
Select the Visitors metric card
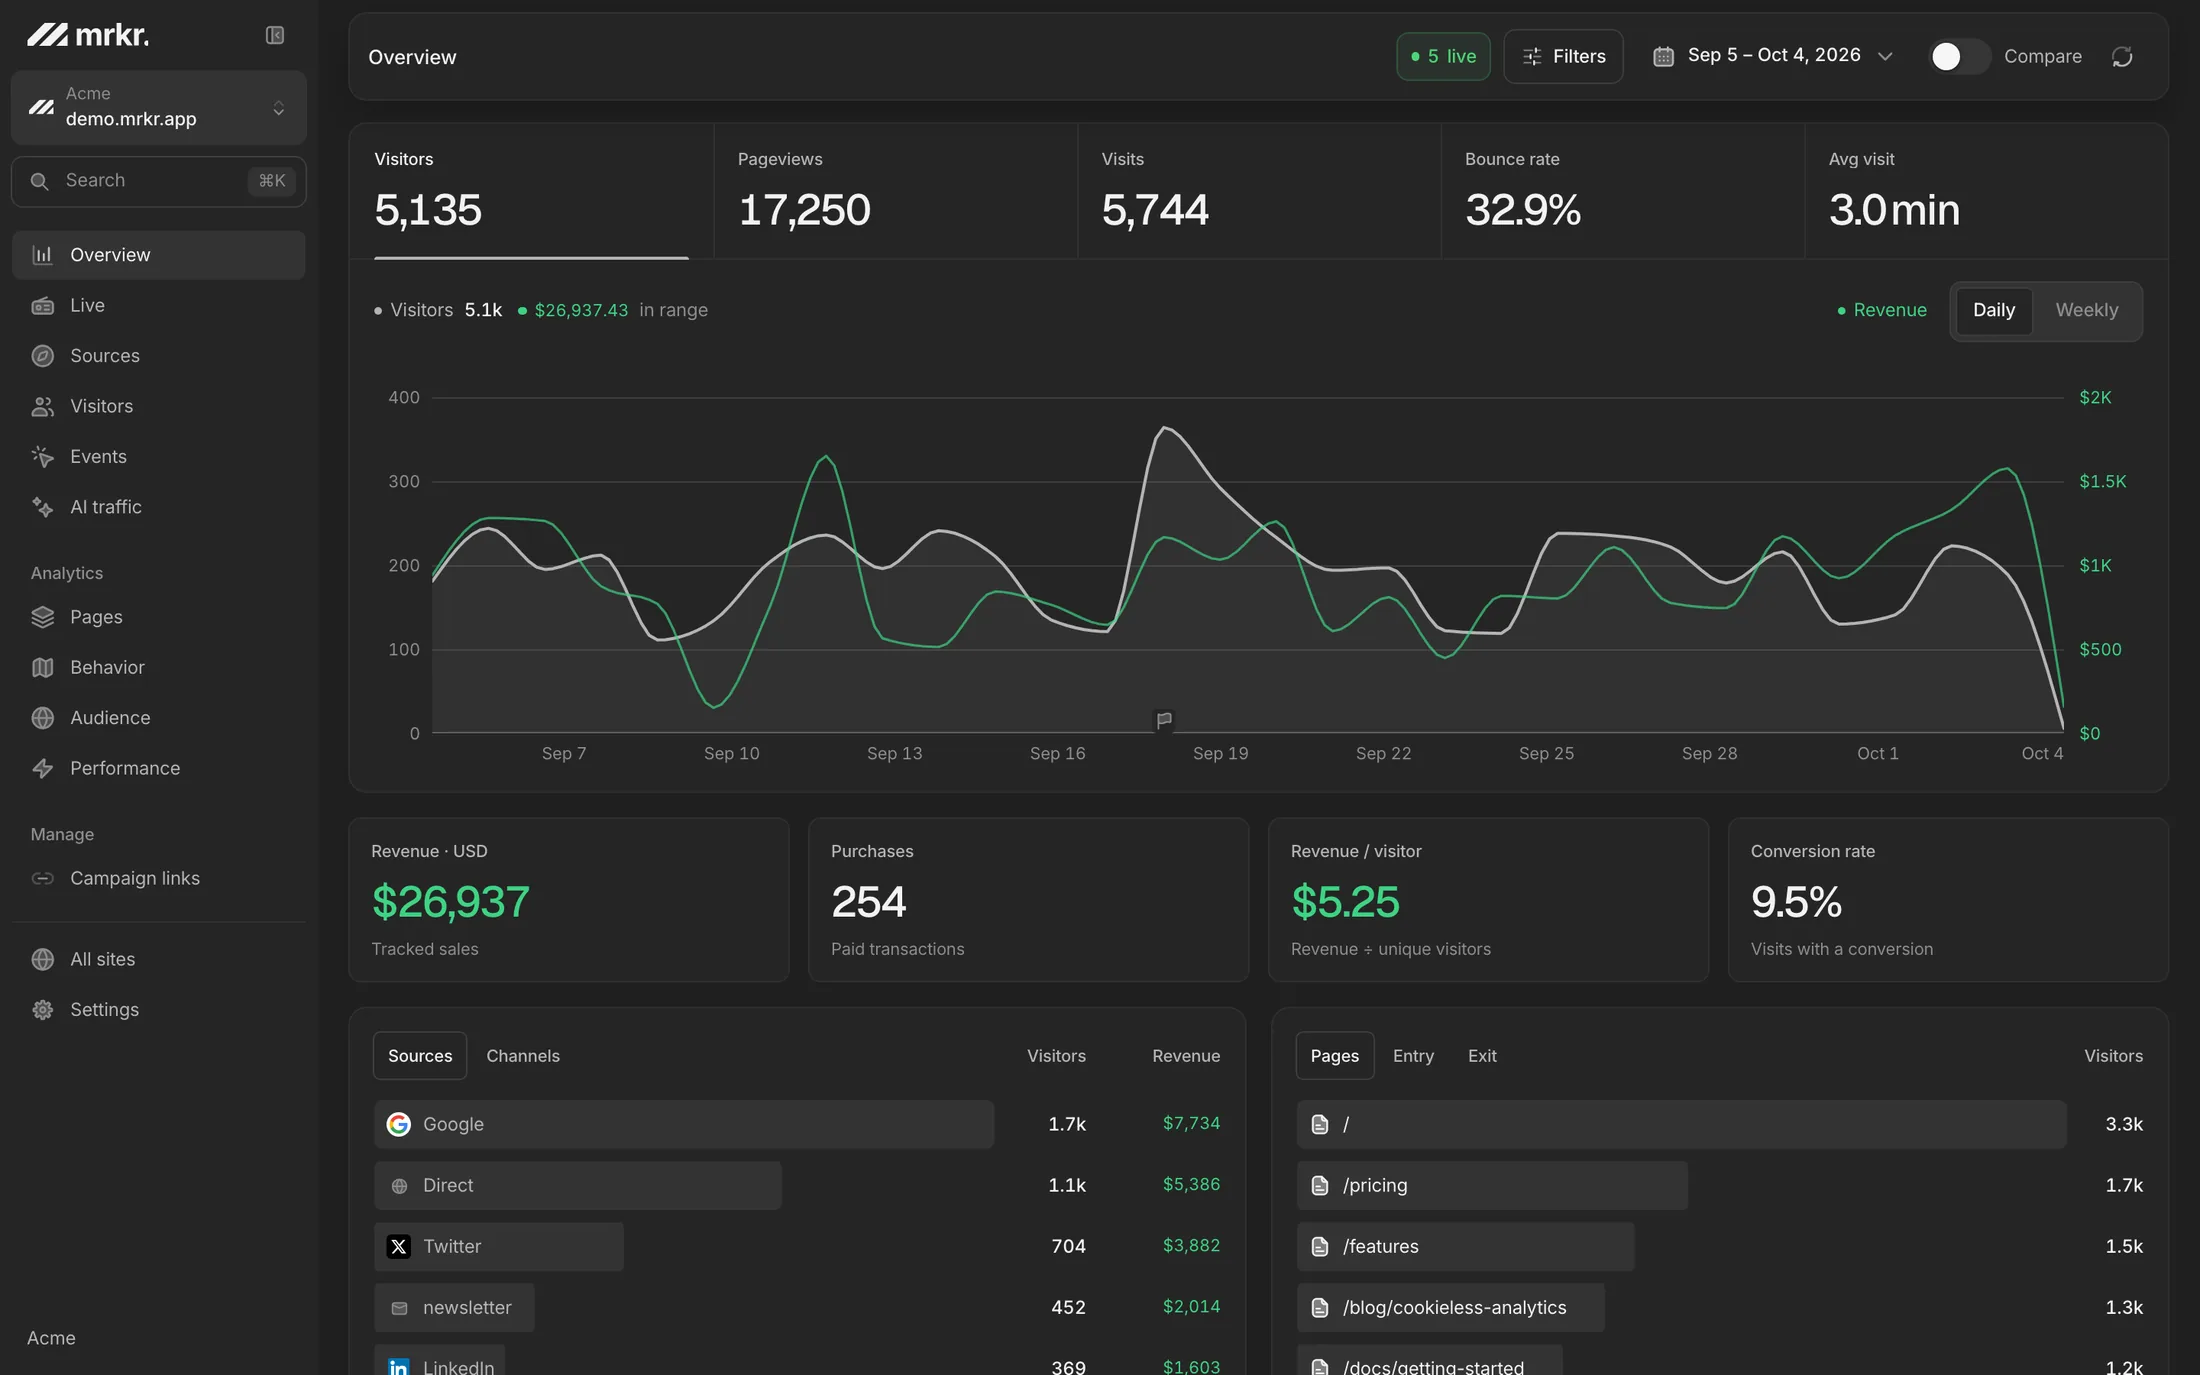(x=532, y=191)
